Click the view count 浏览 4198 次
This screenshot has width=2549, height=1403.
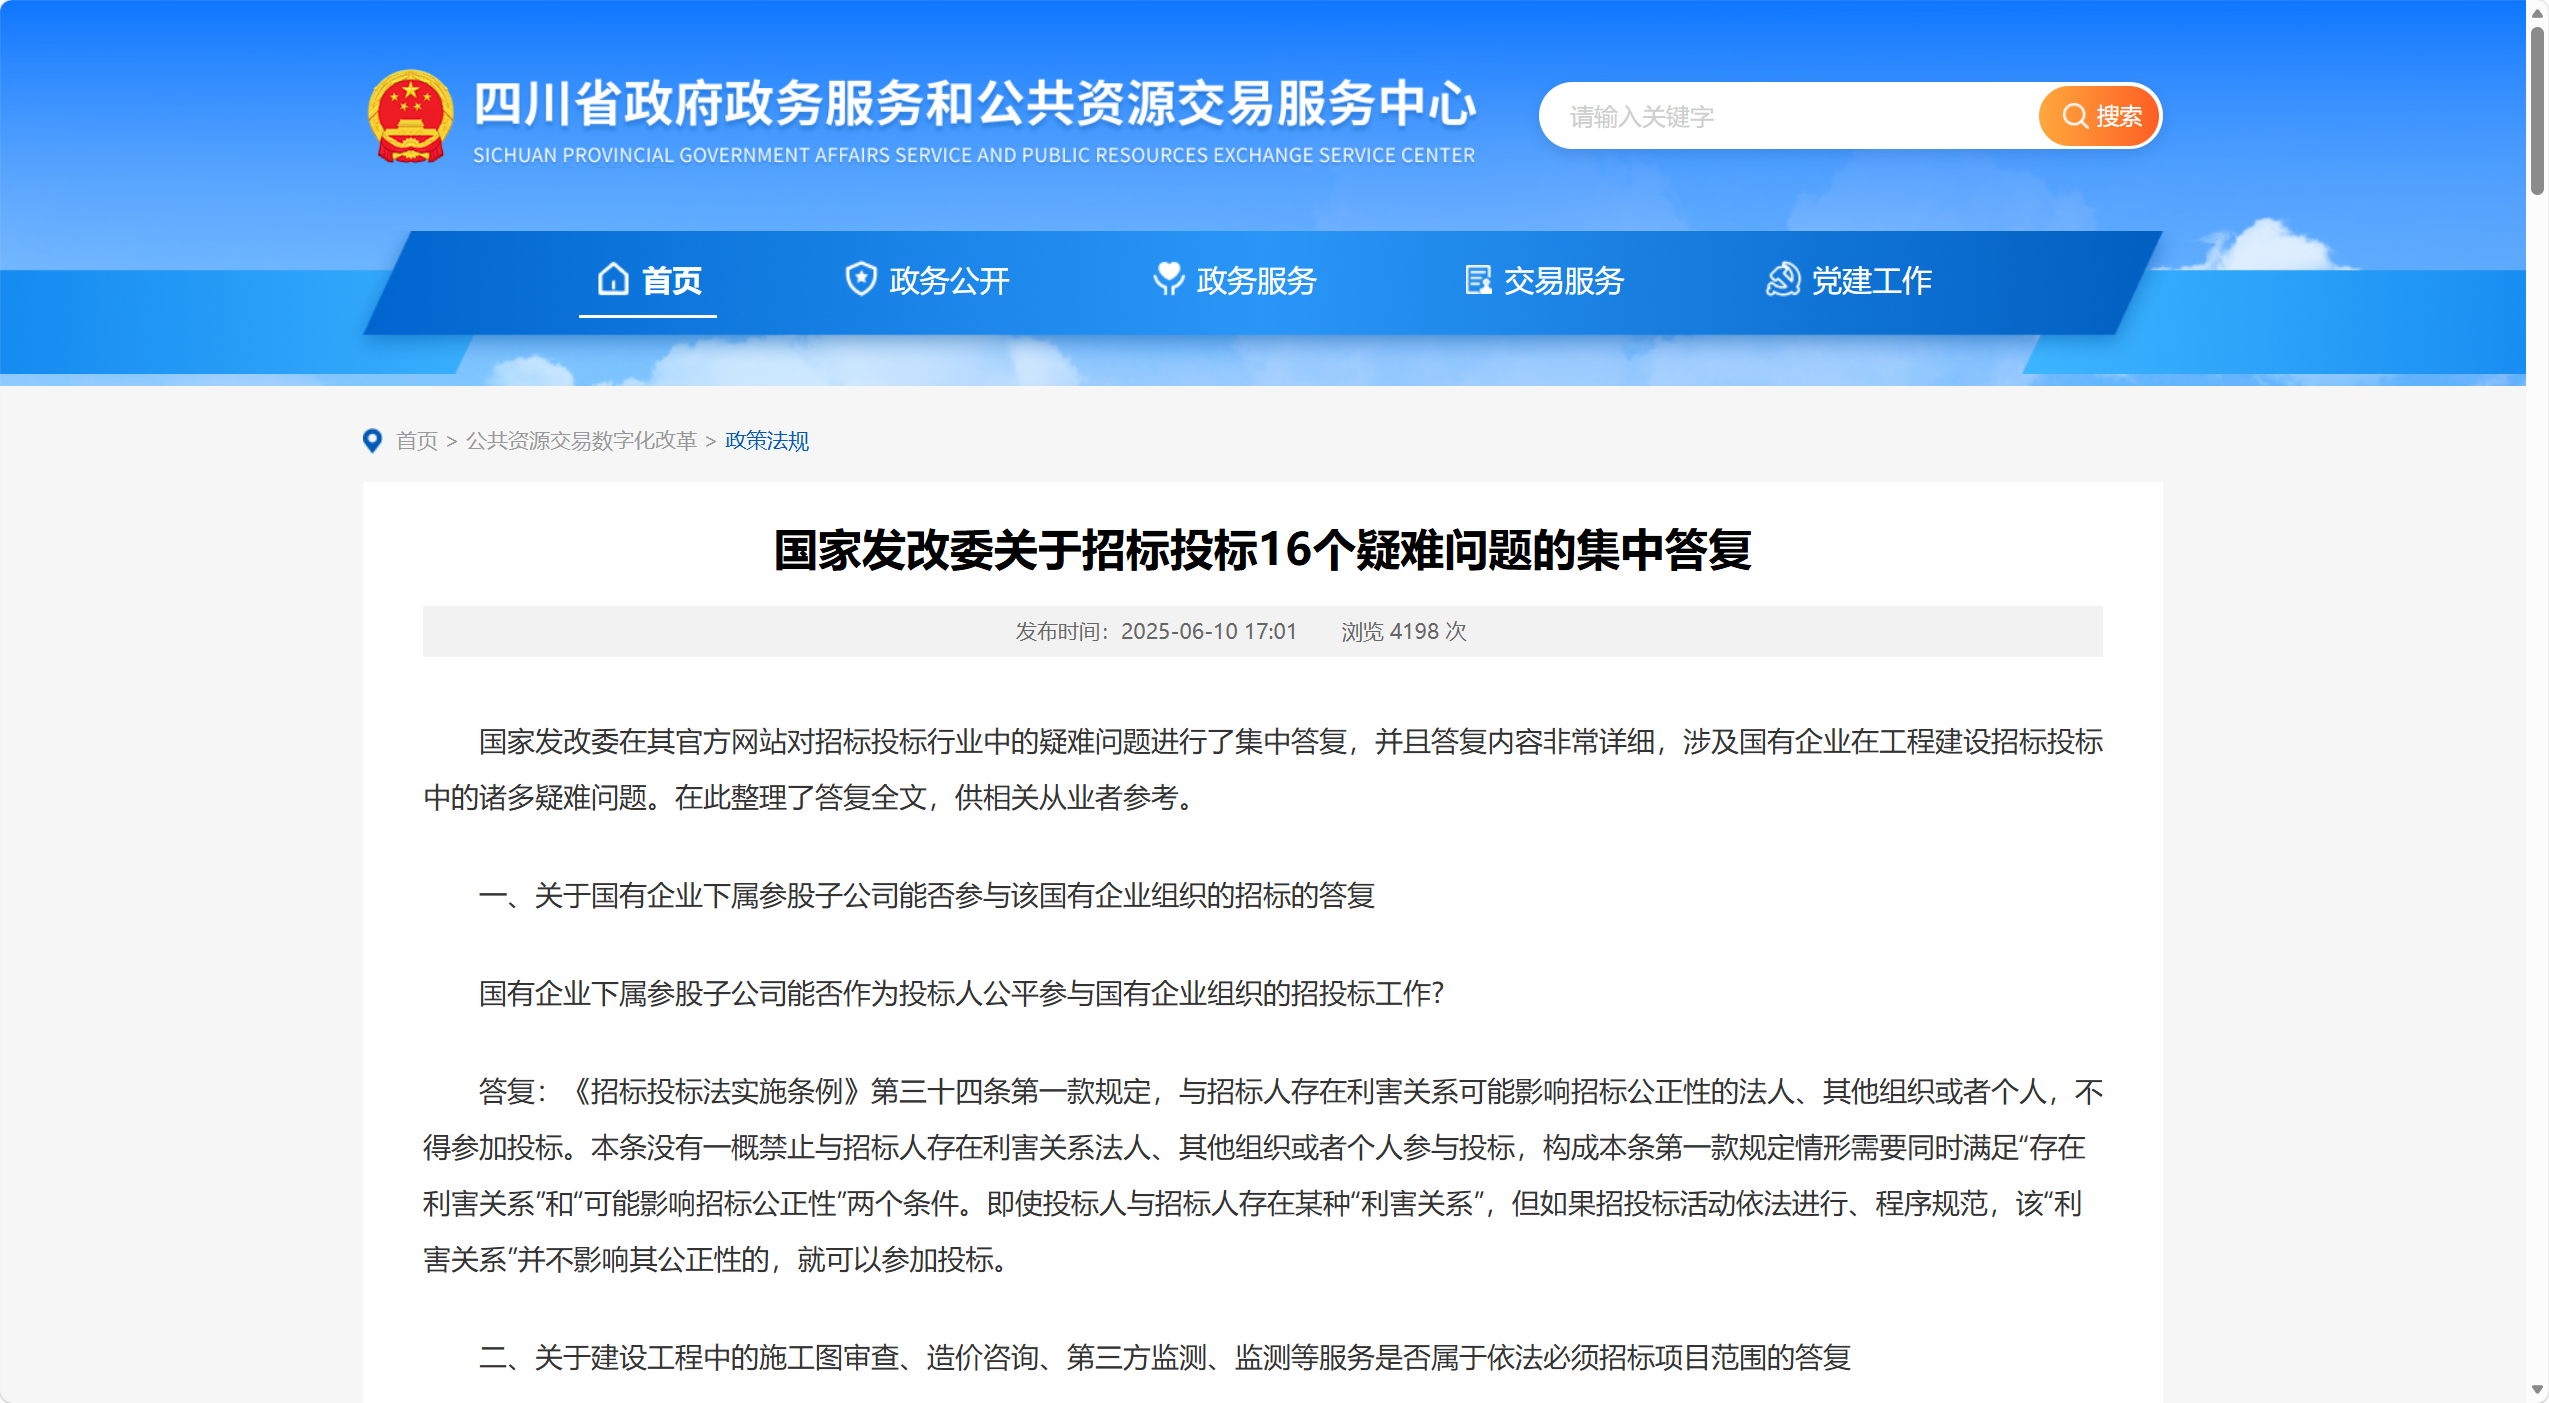1404,632
